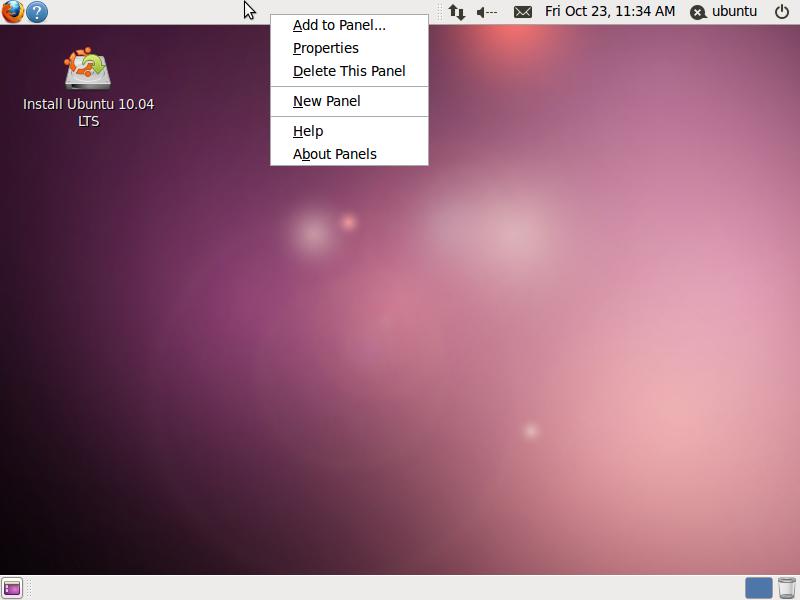Click the Show Desktop button in bottom panel
The width and height of the screenshot is (800, 600).
pyautogui.click(x=12, y=588)
